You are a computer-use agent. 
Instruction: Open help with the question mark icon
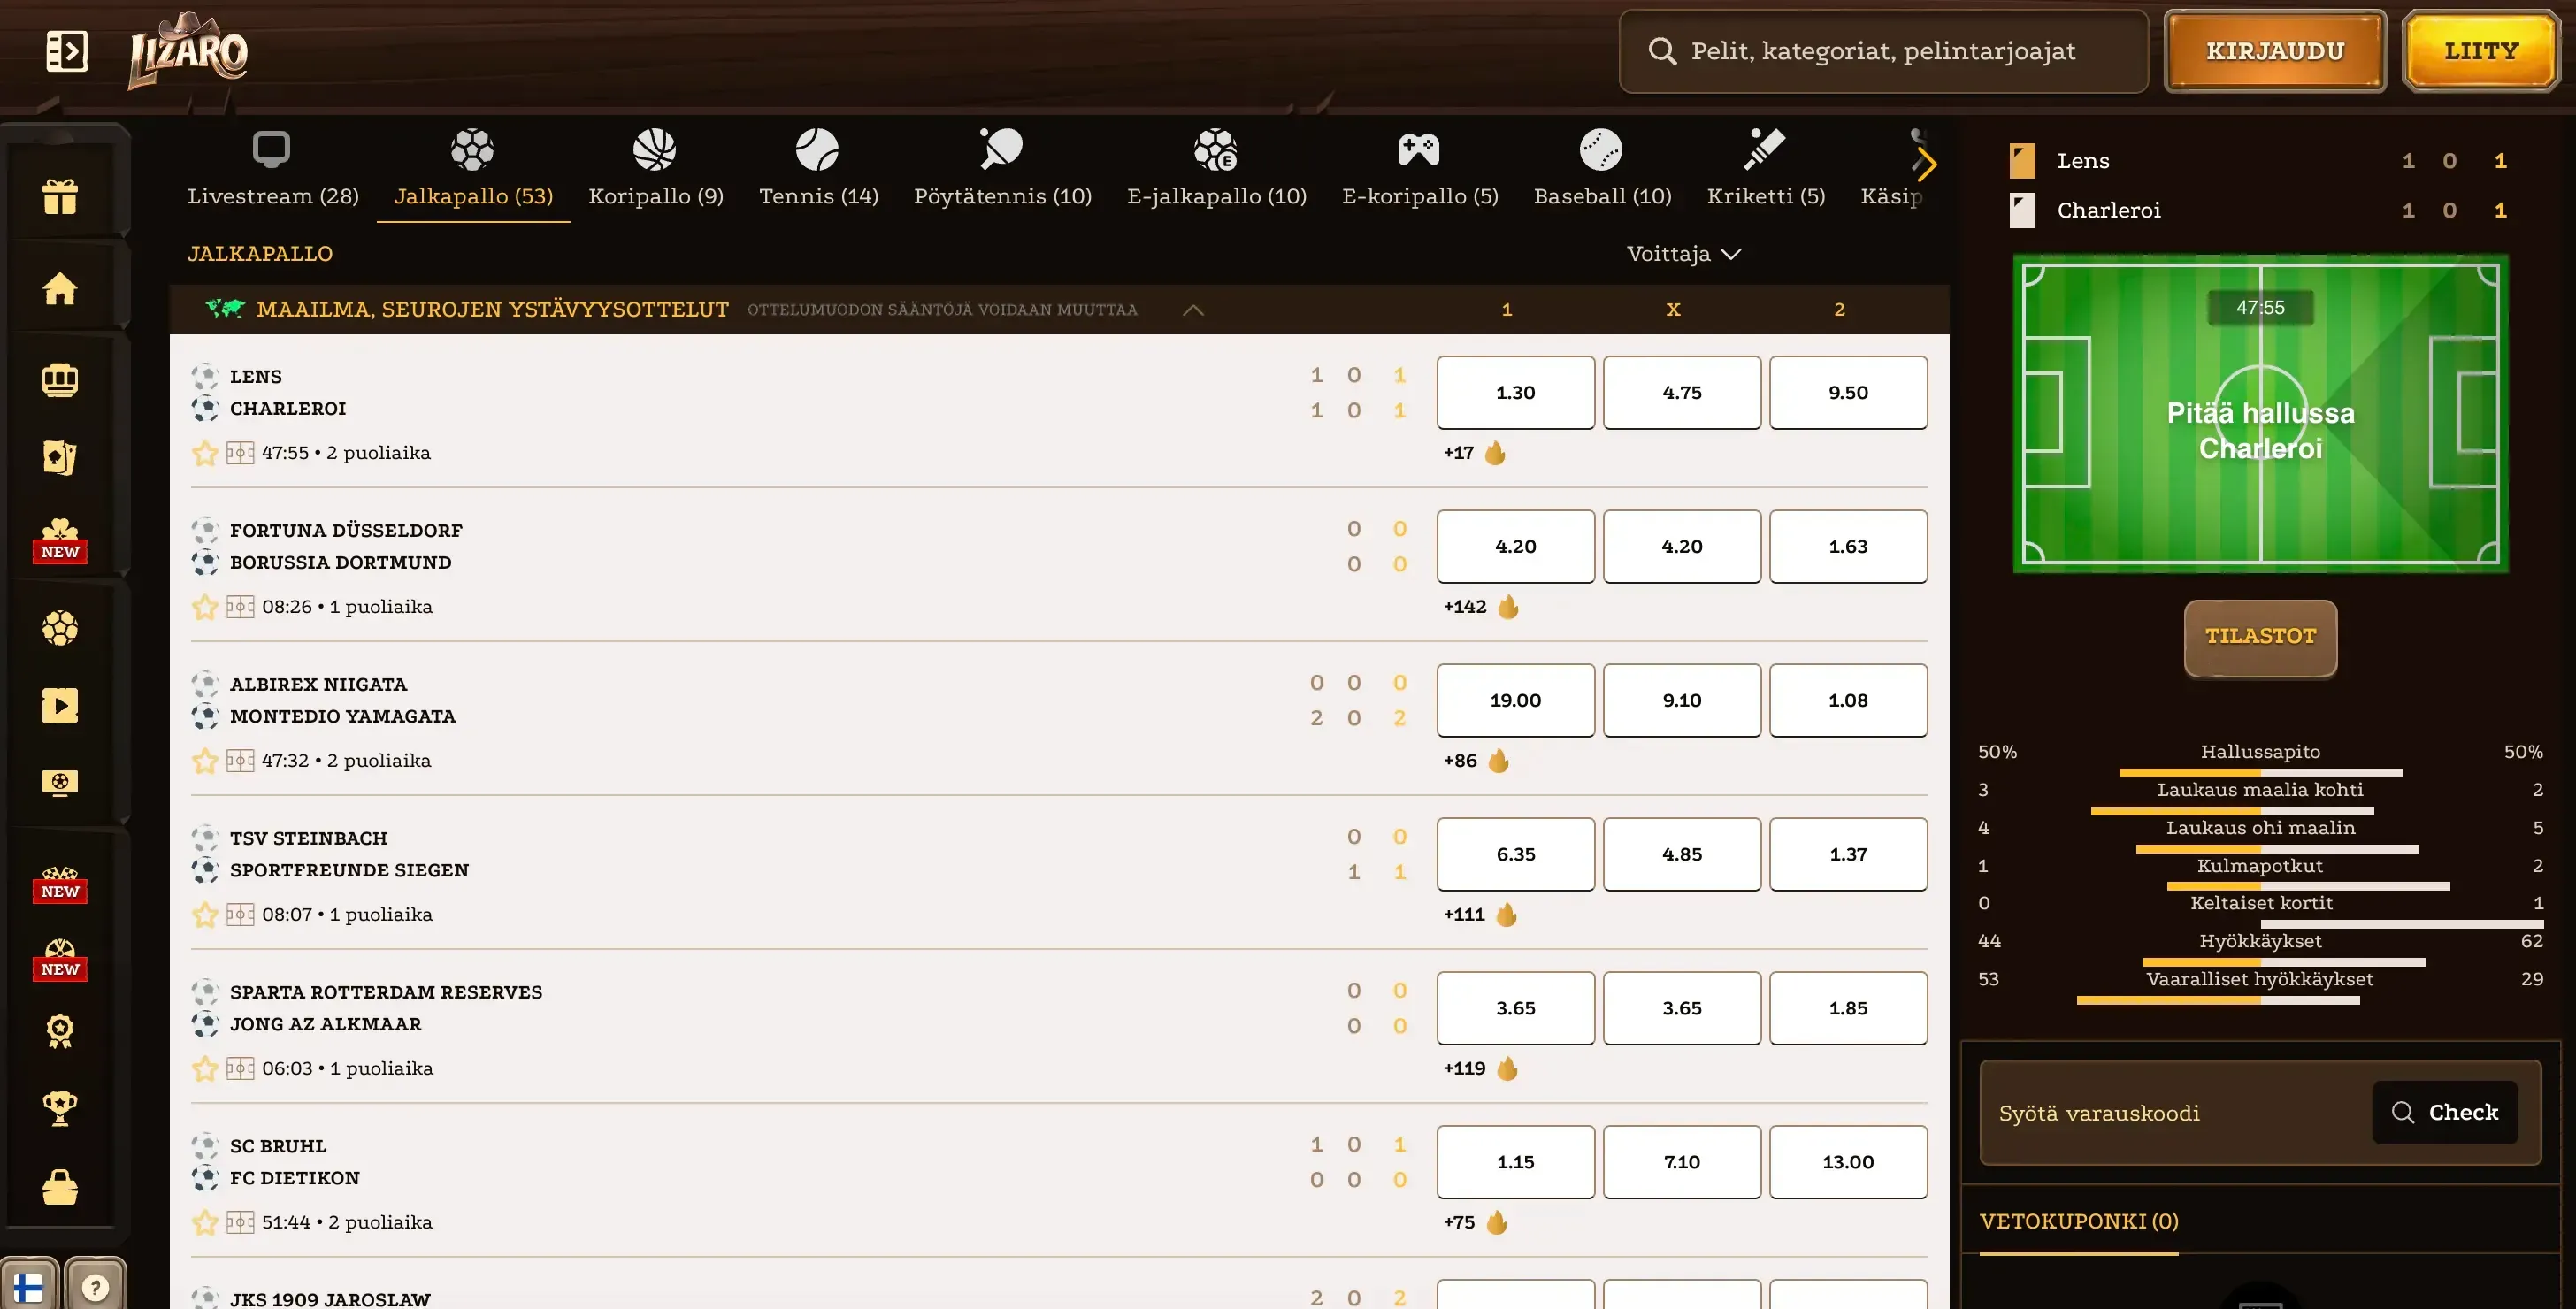click(95, 1286)
